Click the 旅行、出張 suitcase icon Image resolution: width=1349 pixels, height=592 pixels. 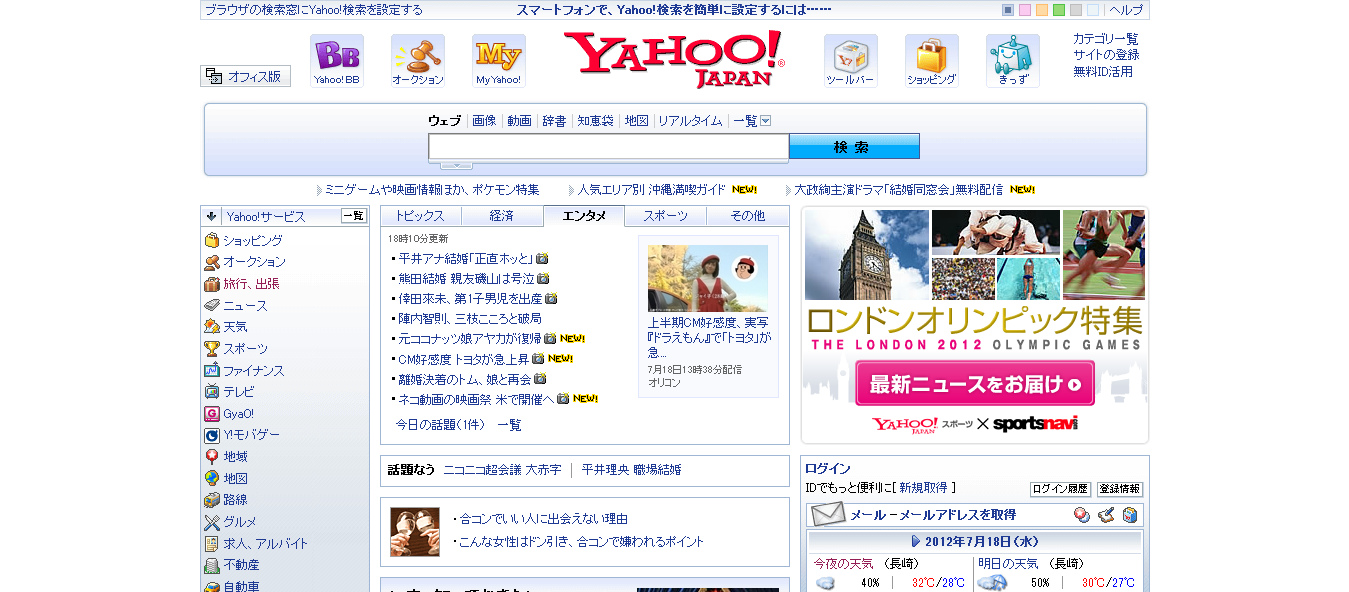(x=212, y=284)
